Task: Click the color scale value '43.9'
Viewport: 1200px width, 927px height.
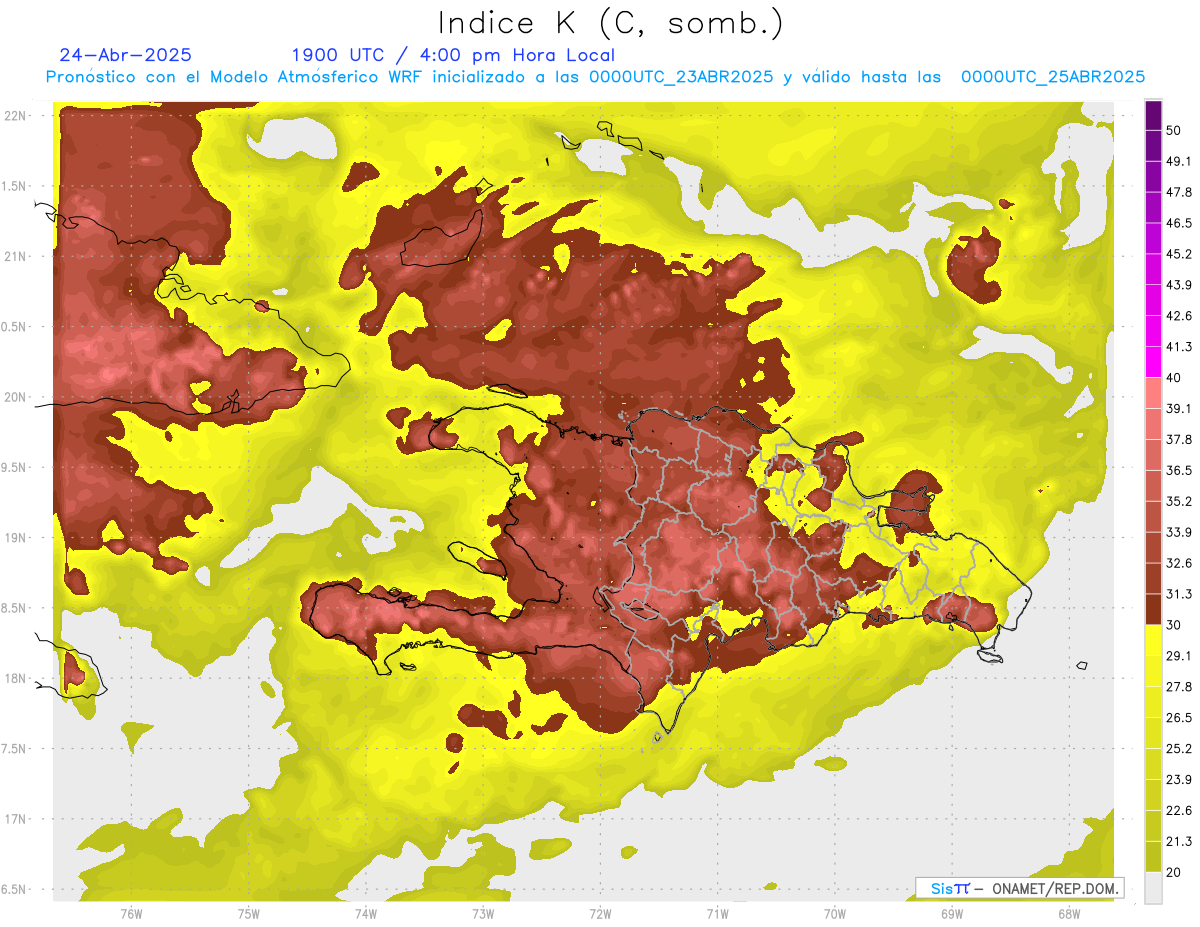Action: (1179, 285)
